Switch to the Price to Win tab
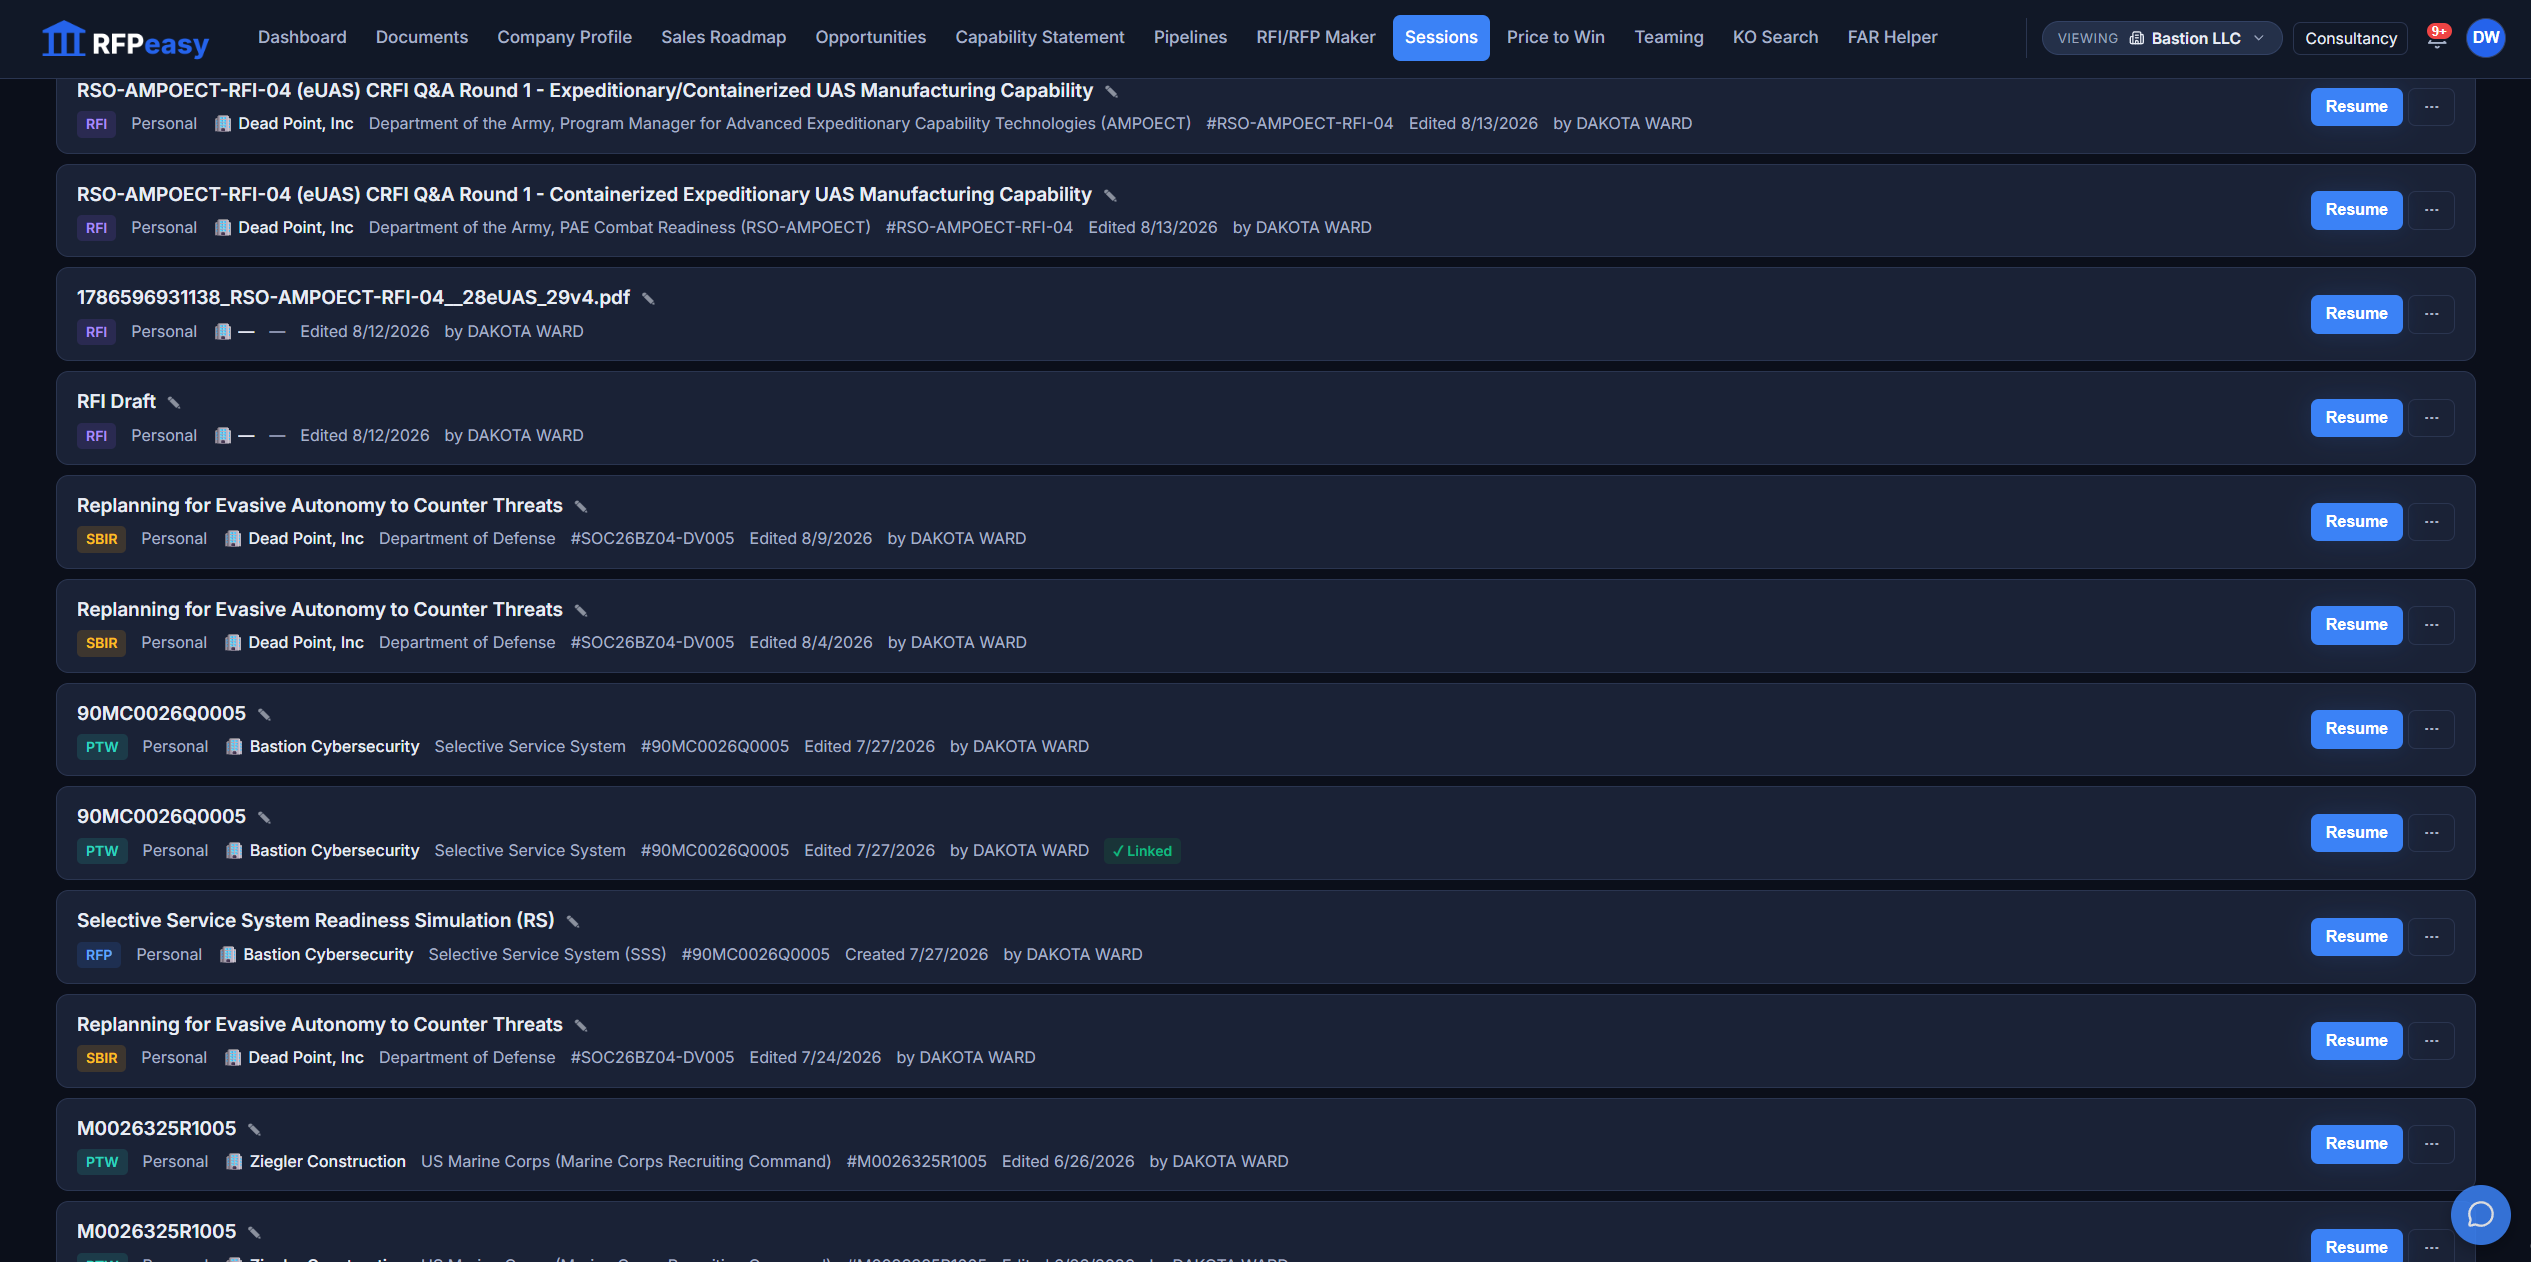Viewport: 2531px width, 1262px height. pyautogui.click(x=1555, y=37)
